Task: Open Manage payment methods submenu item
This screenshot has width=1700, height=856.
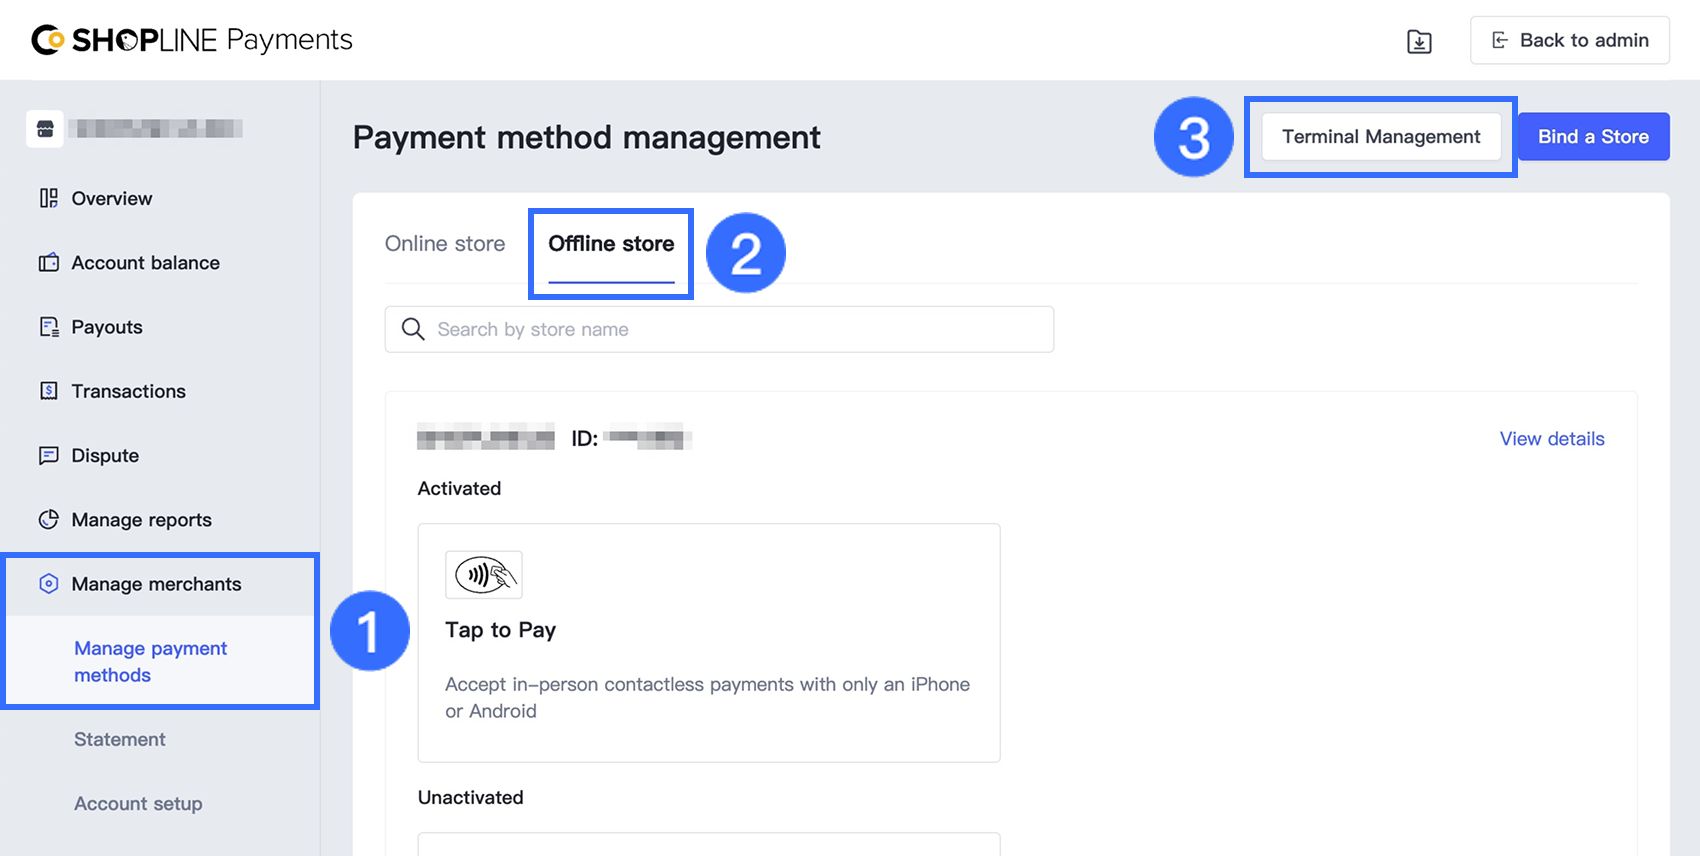Action: pyautogui.click(x=150, y=661)
